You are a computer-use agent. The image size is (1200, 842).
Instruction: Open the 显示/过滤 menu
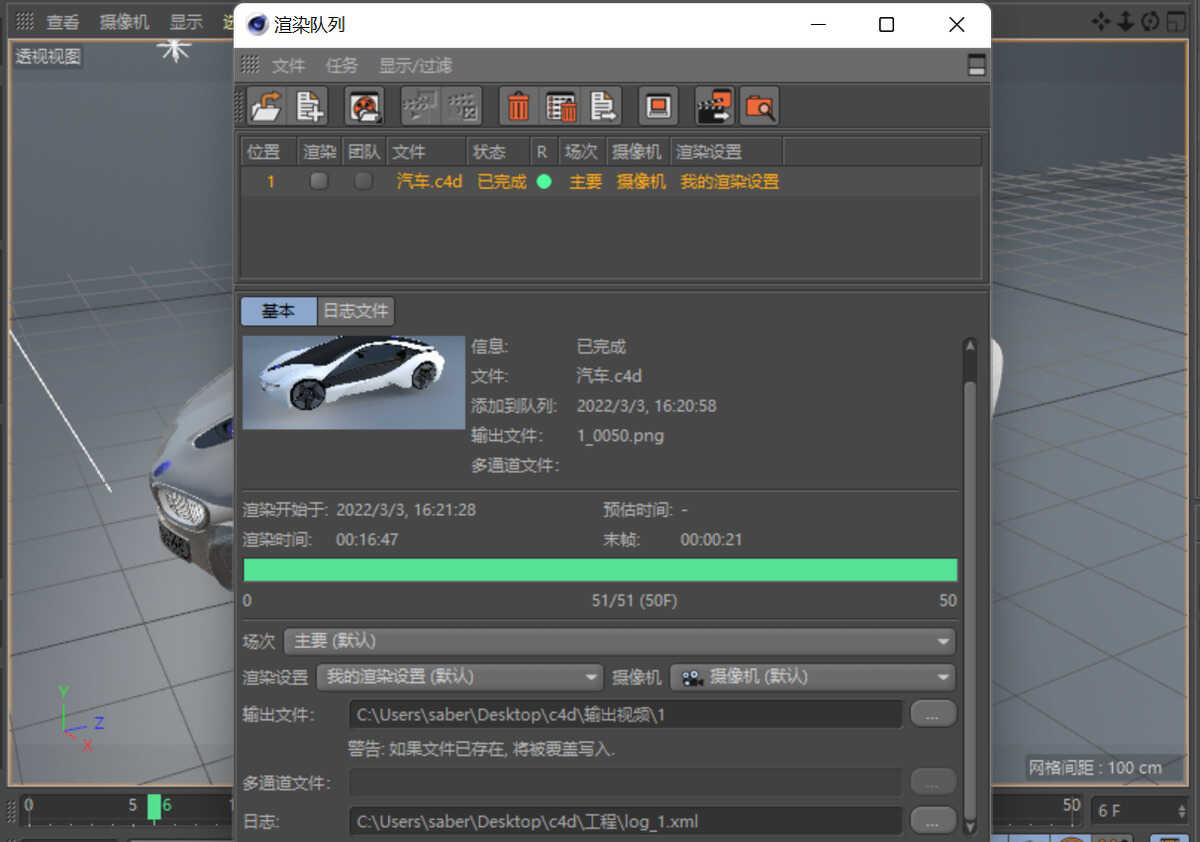coord(415,66)
